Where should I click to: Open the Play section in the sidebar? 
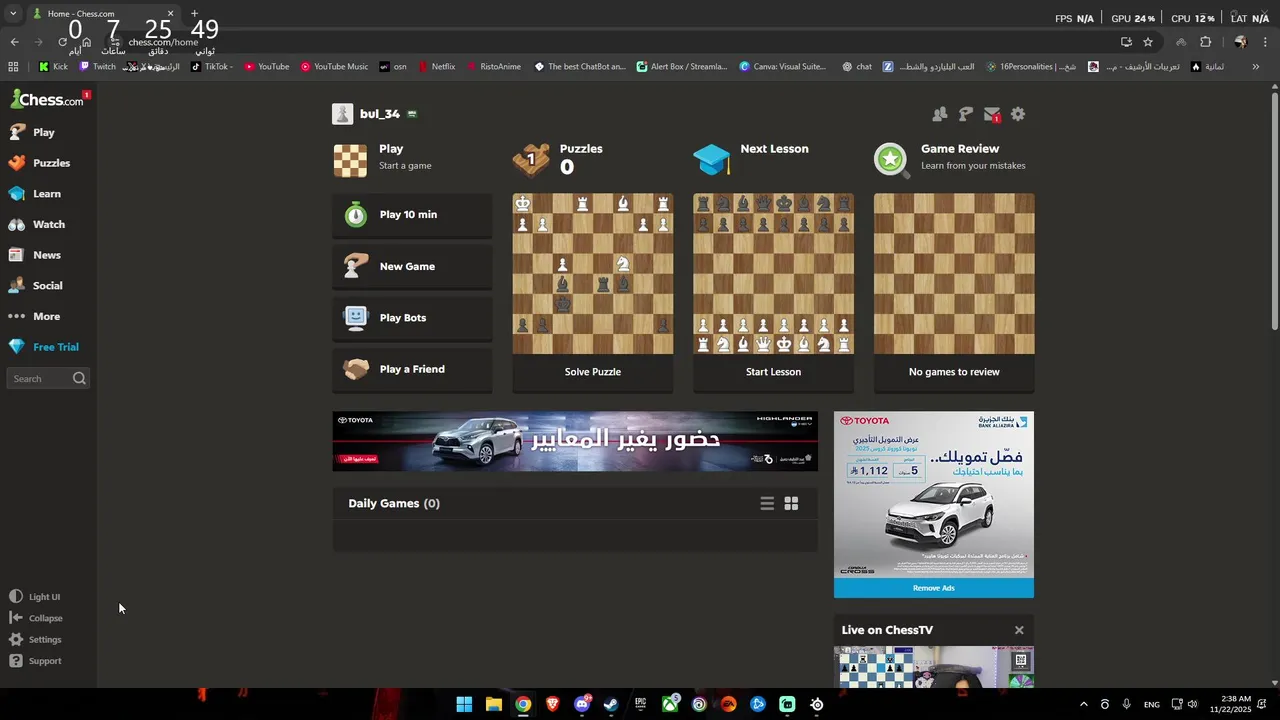pyautogui.click(x=48, y=132)
